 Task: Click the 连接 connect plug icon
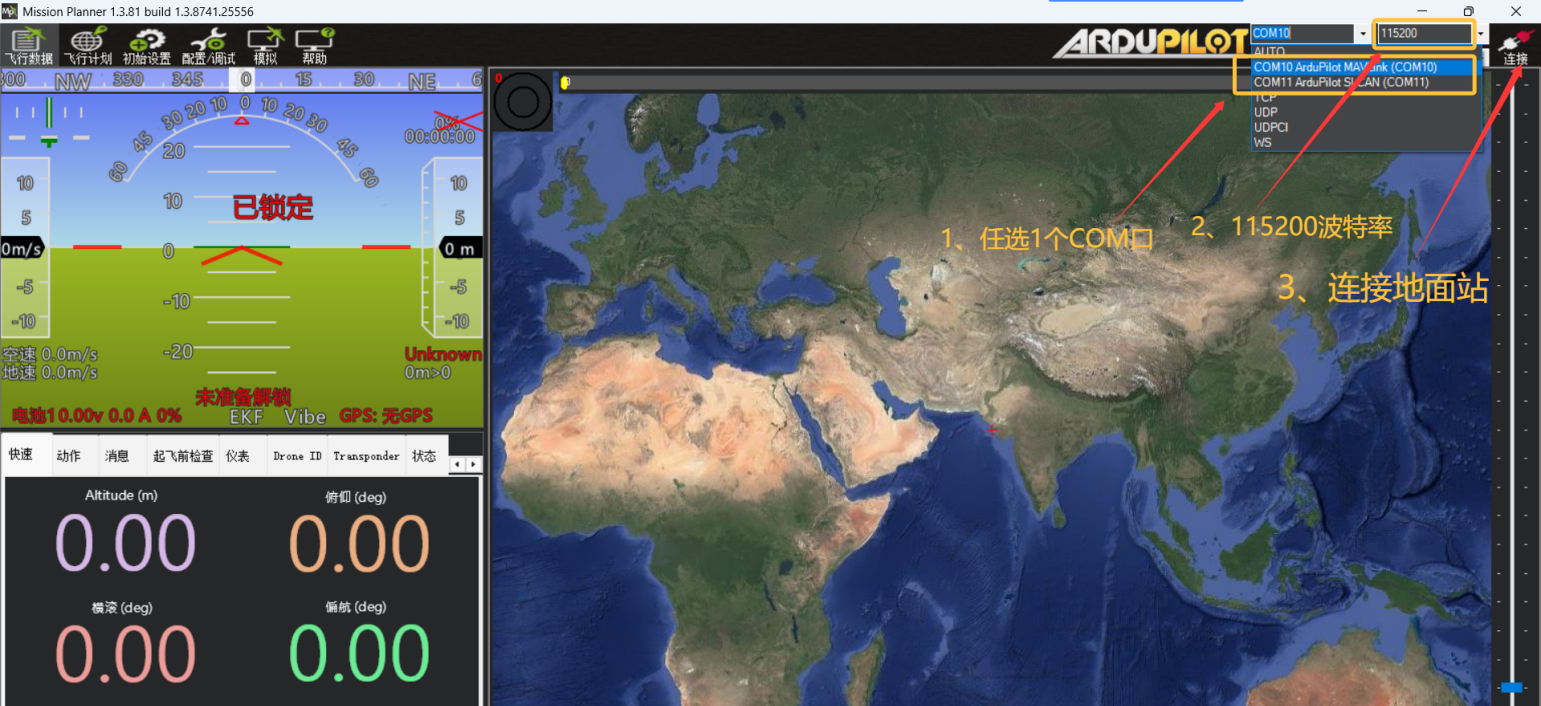coord(1516,45)
